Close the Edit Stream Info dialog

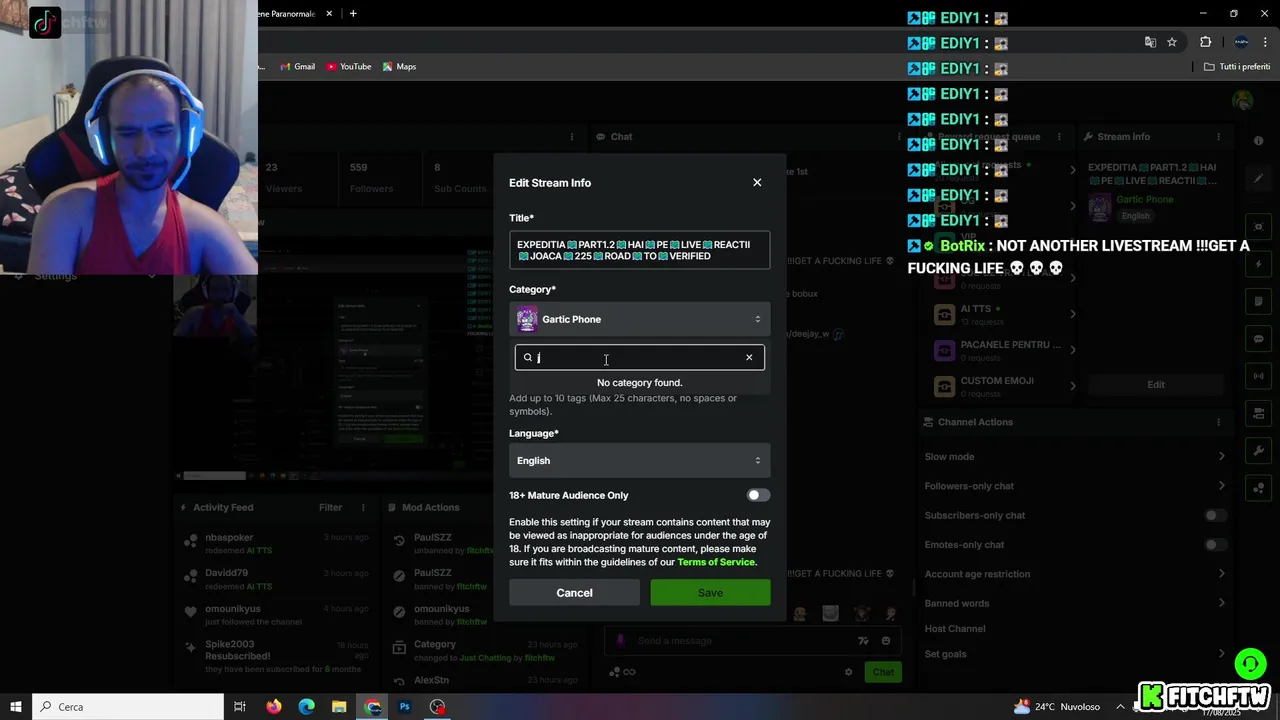[757, 182]
